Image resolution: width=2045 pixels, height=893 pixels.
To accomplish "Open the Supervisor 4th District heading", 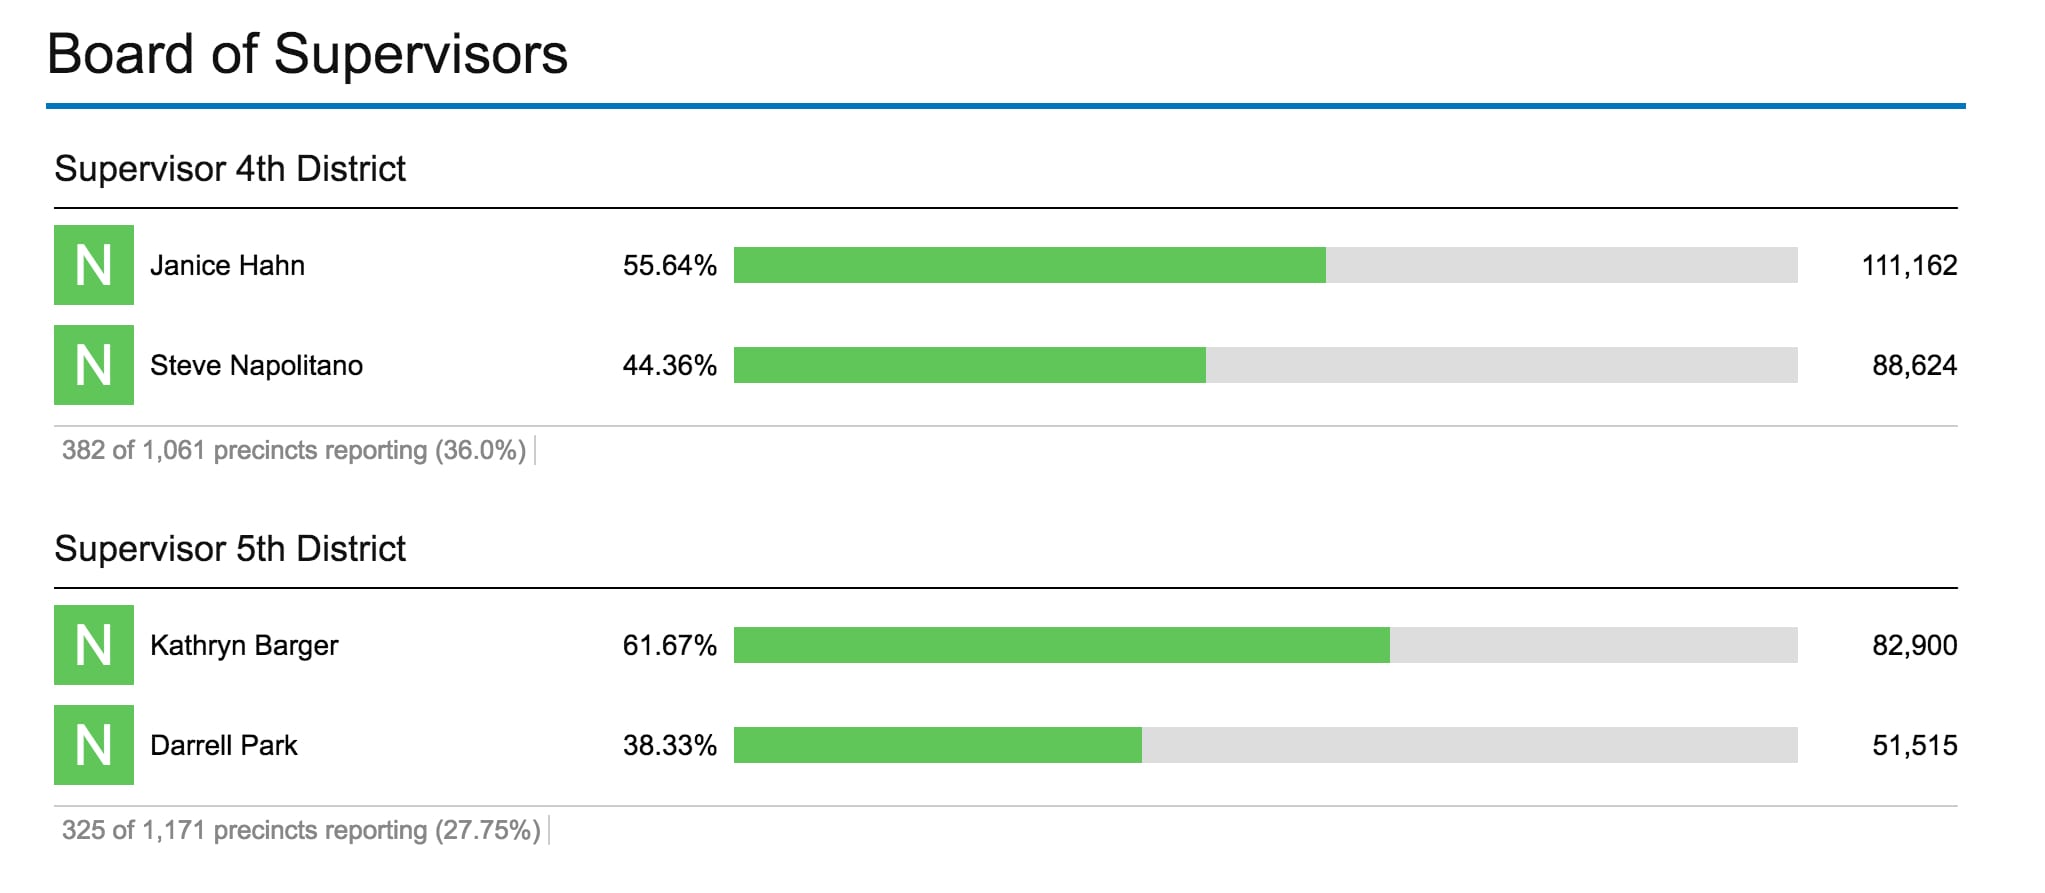I will coord(230,169).
